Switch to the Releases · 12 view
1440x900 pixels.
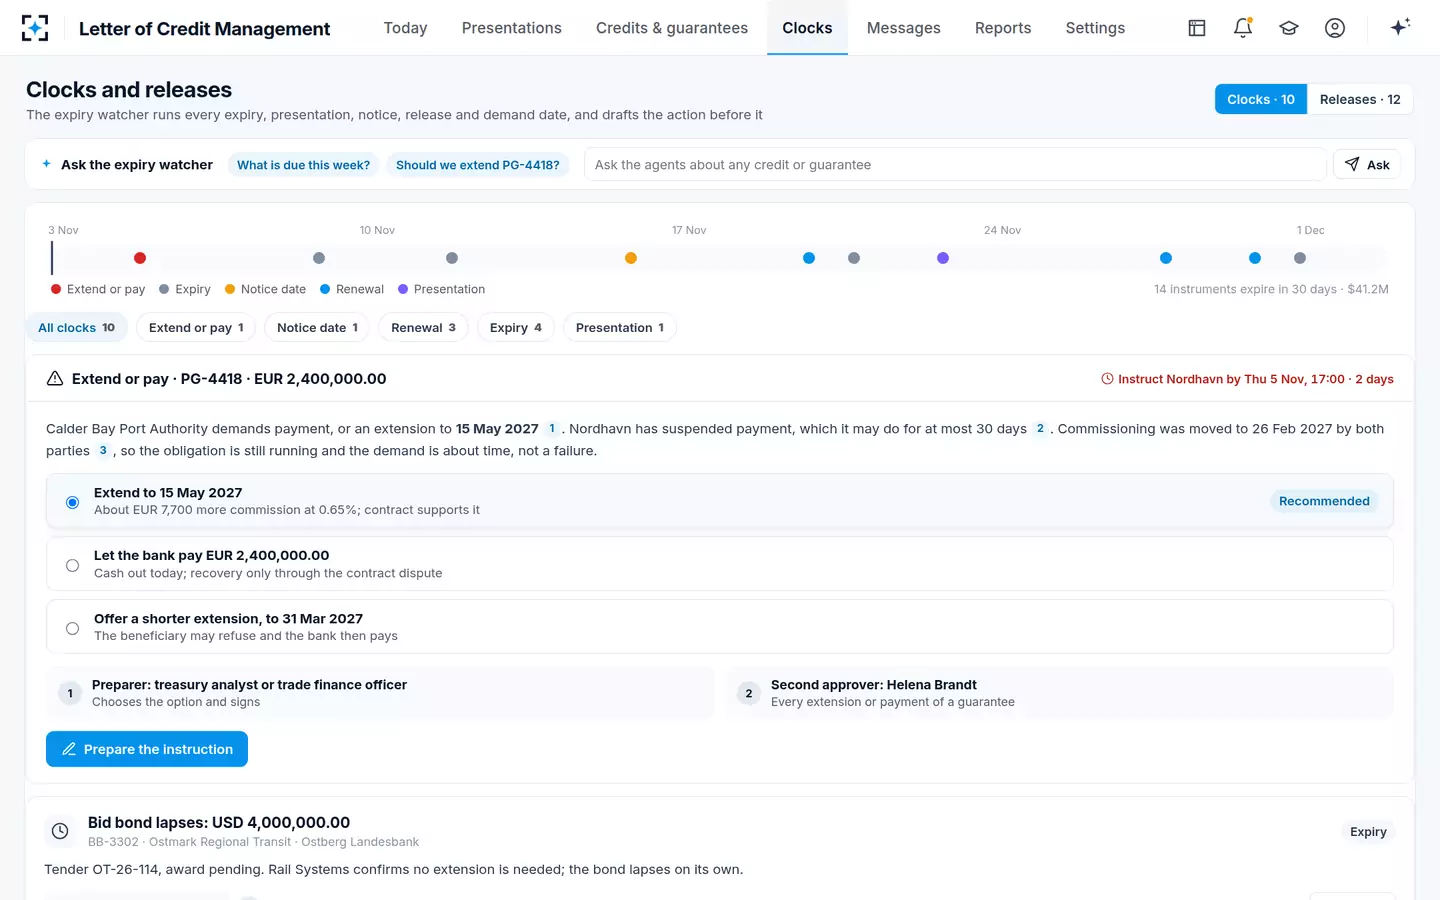pyautogui.click(x=1360, y=99)
